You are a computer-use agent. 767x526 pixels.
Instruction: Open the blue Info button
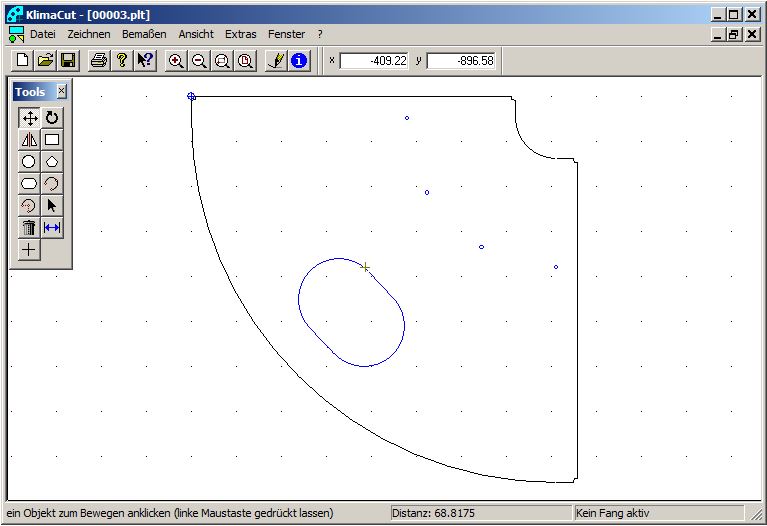299,61
